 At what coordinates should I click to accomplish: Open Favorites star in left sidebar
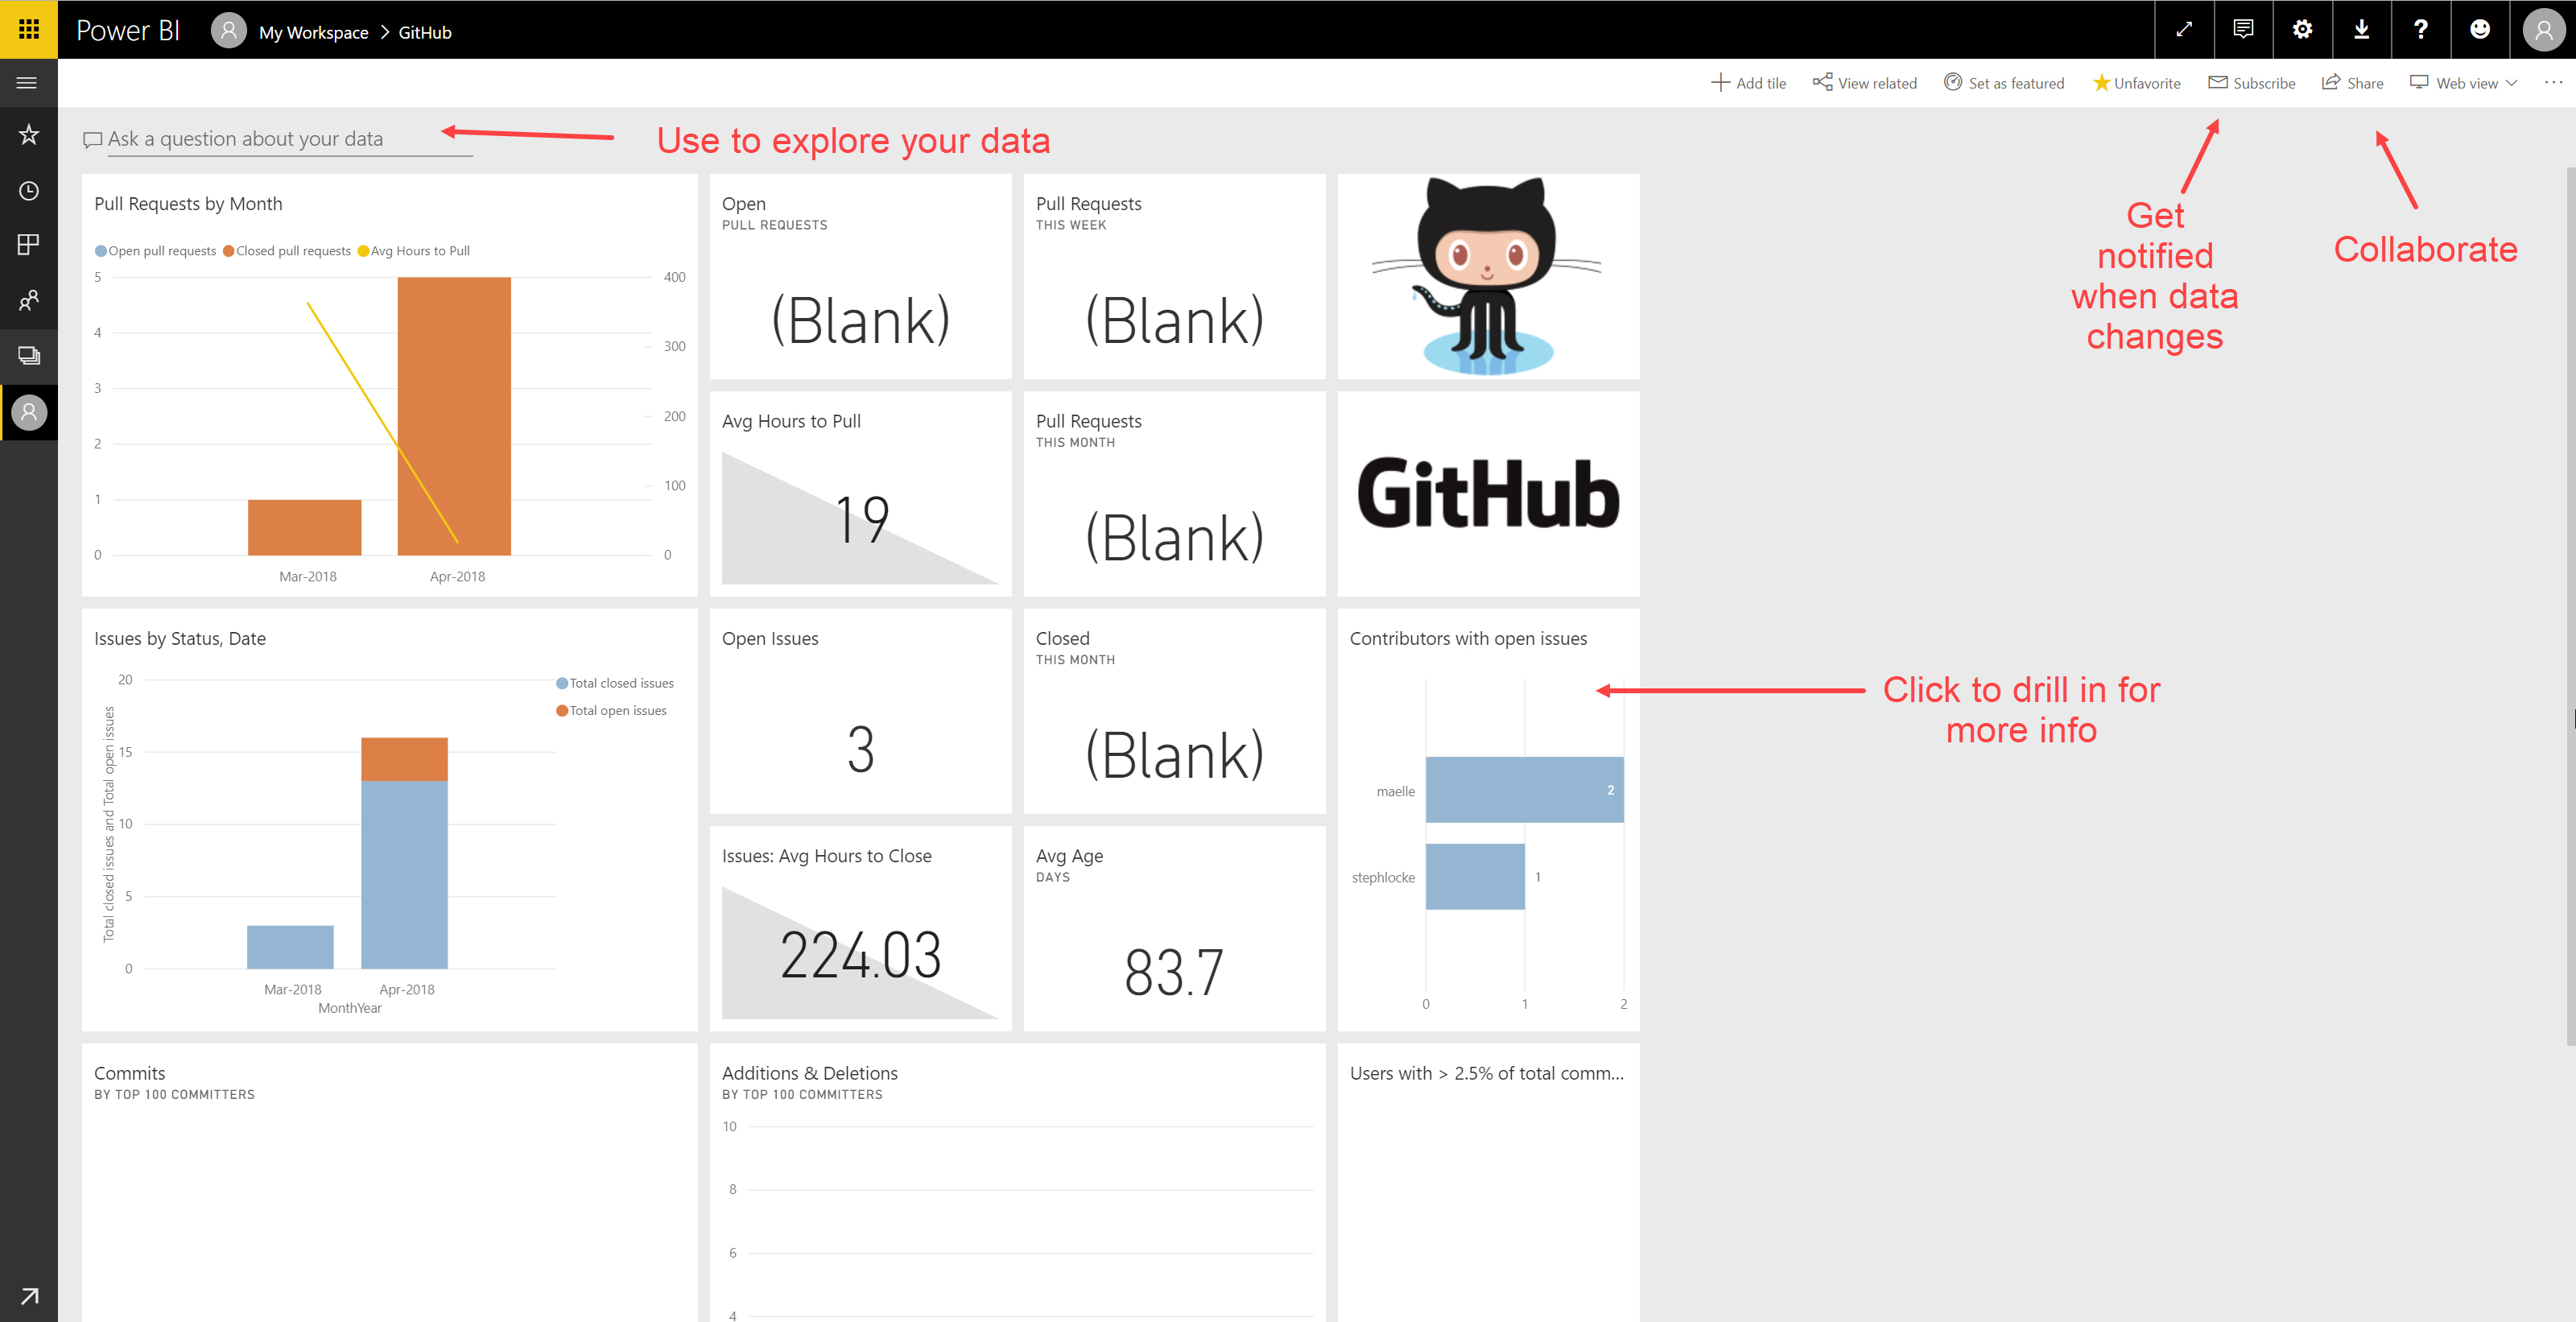[28, 134]
